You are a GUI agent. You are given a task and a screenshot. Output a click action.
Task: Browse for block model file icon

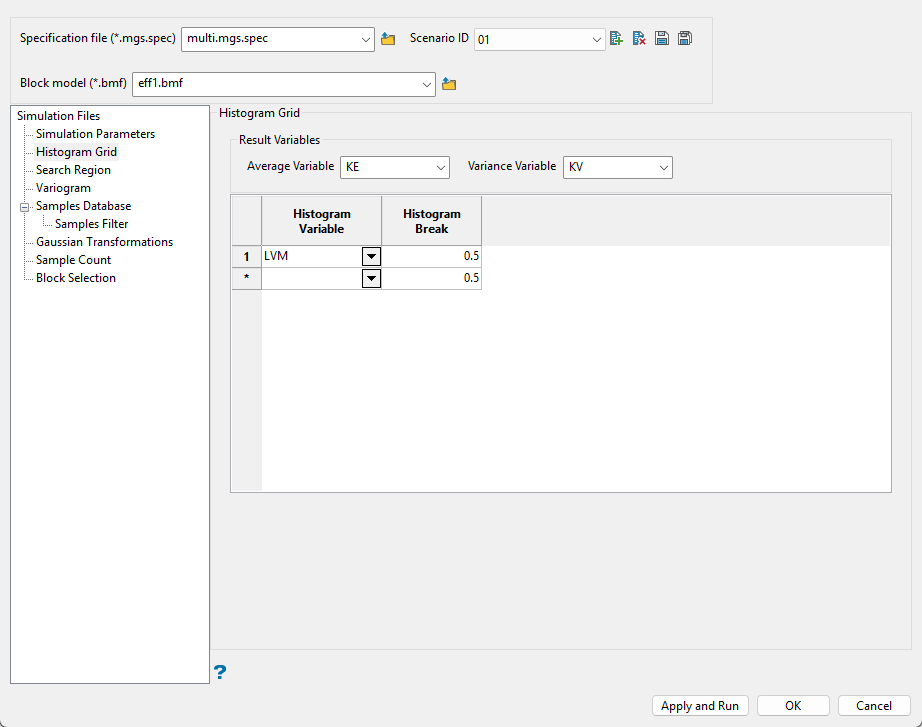[449, 84]
